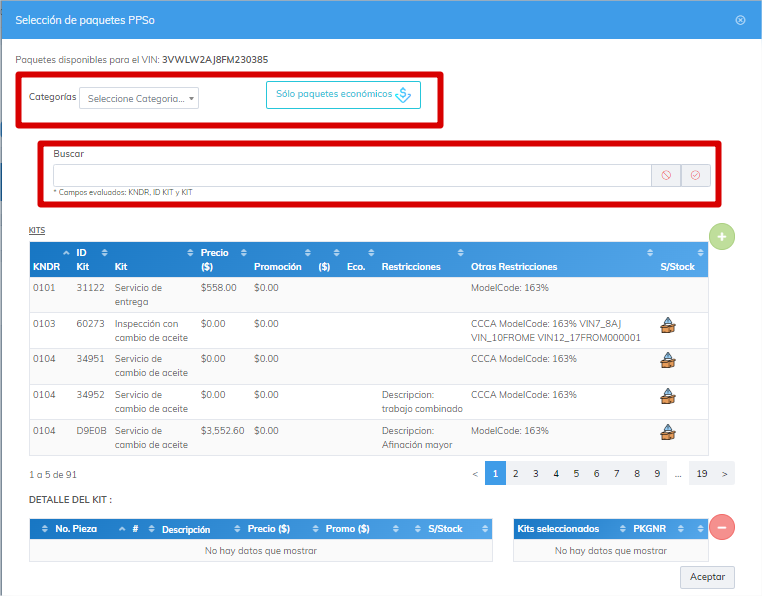762x596 pixels.
Task: Click stock box icon for kit 34951
Action: pyautogui.click(x=669, y=360)
